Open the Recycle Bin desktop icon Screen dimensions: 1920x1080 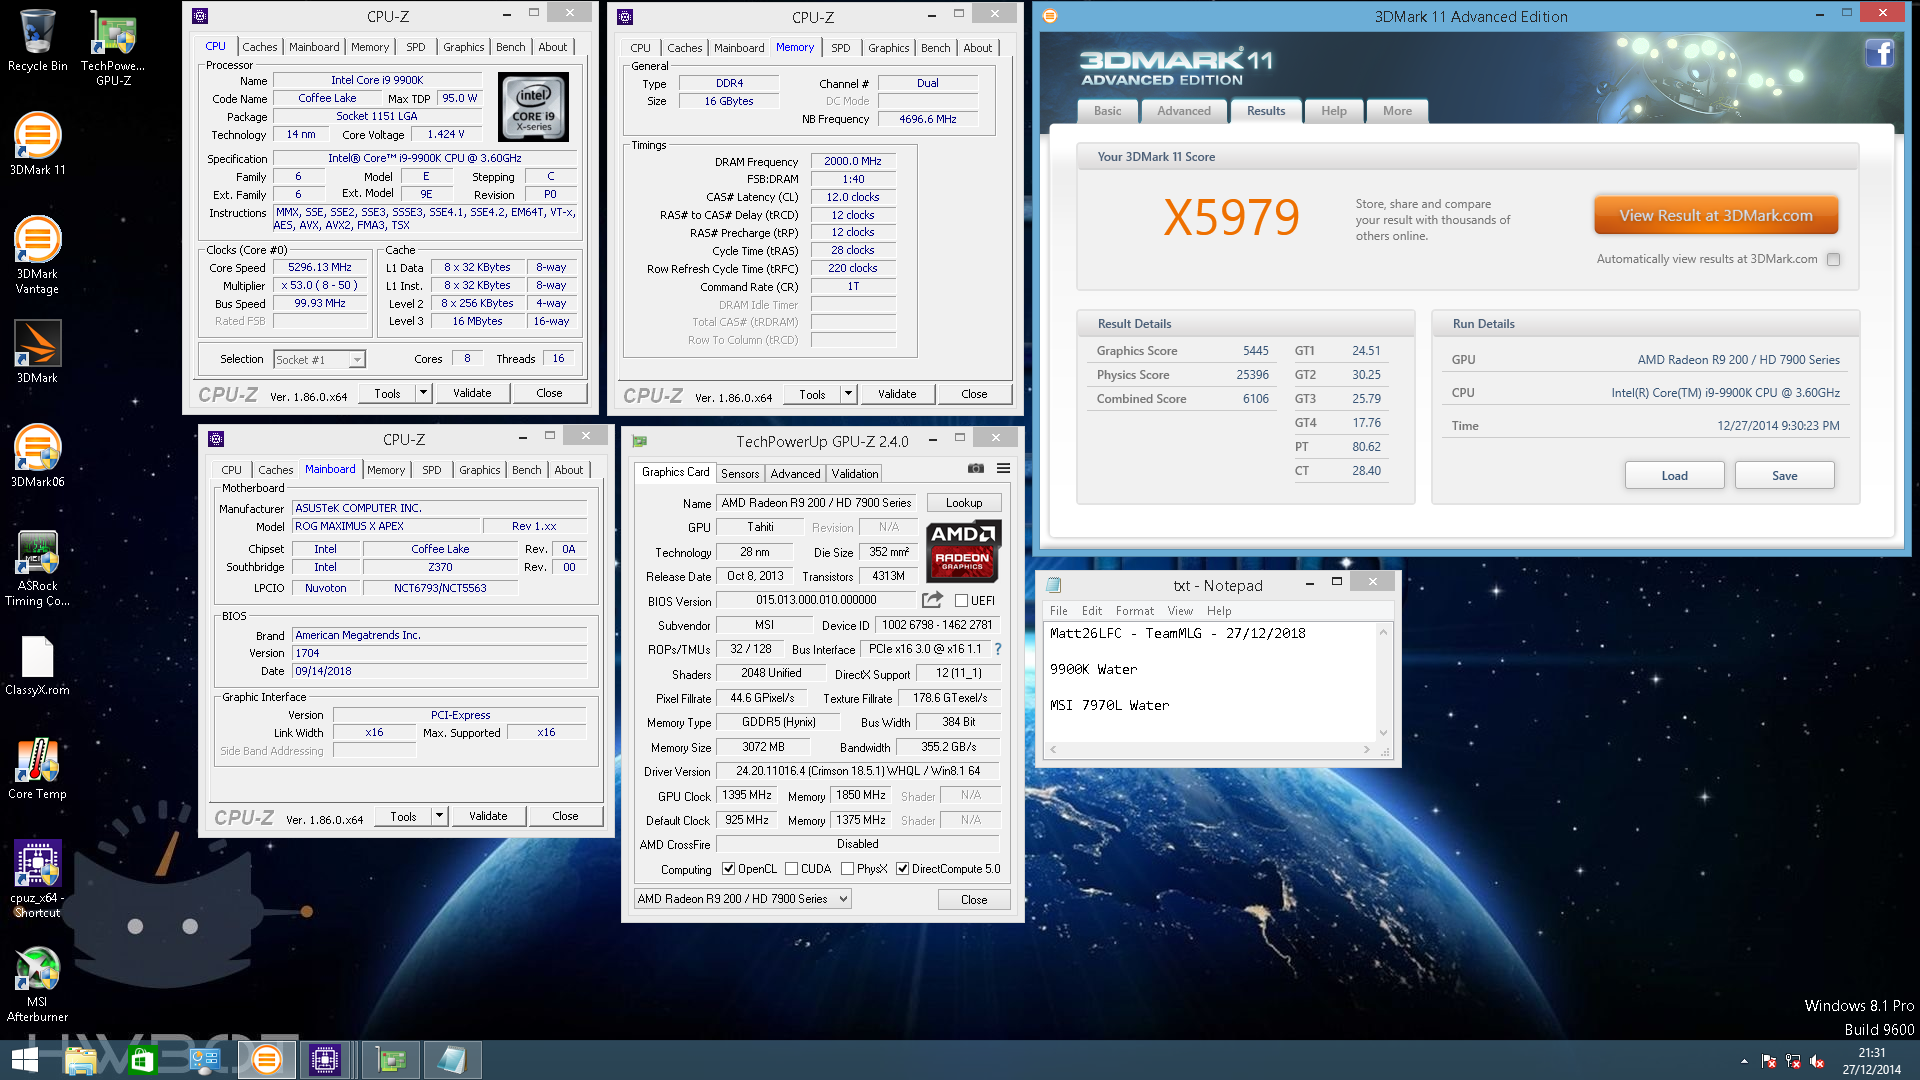pos(37,40)
